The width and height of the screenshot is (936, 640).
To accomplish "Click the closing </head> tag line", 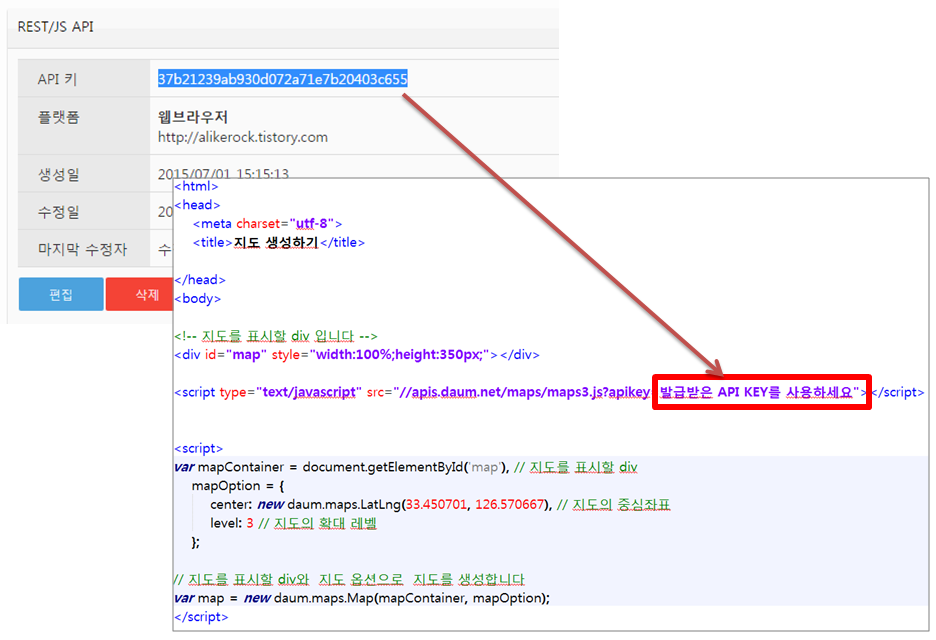I will 200,279.
